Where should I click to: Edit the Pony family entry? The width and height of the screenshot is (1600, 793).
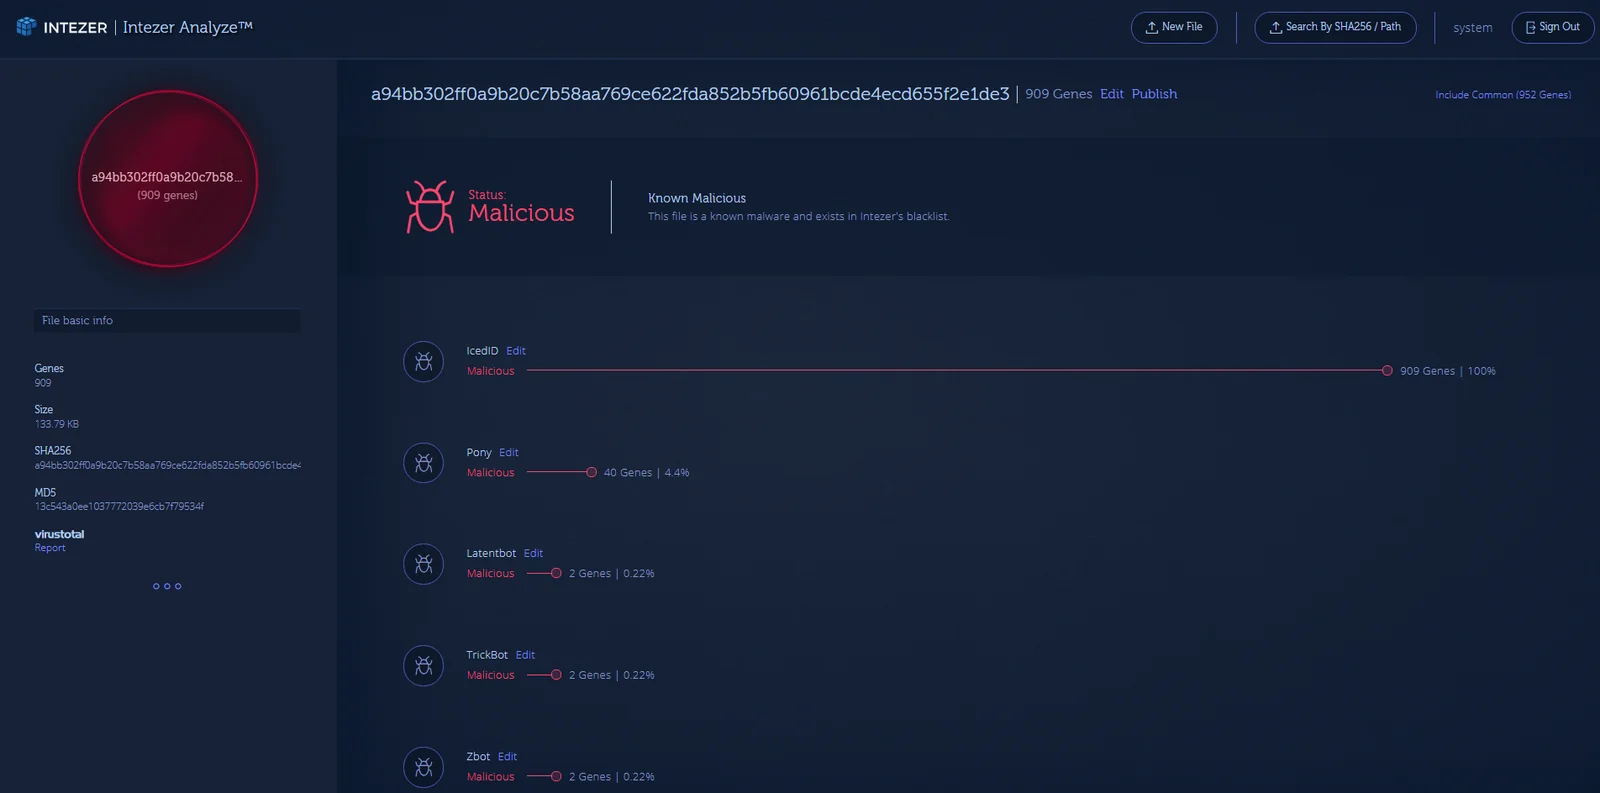click(509, 453)
